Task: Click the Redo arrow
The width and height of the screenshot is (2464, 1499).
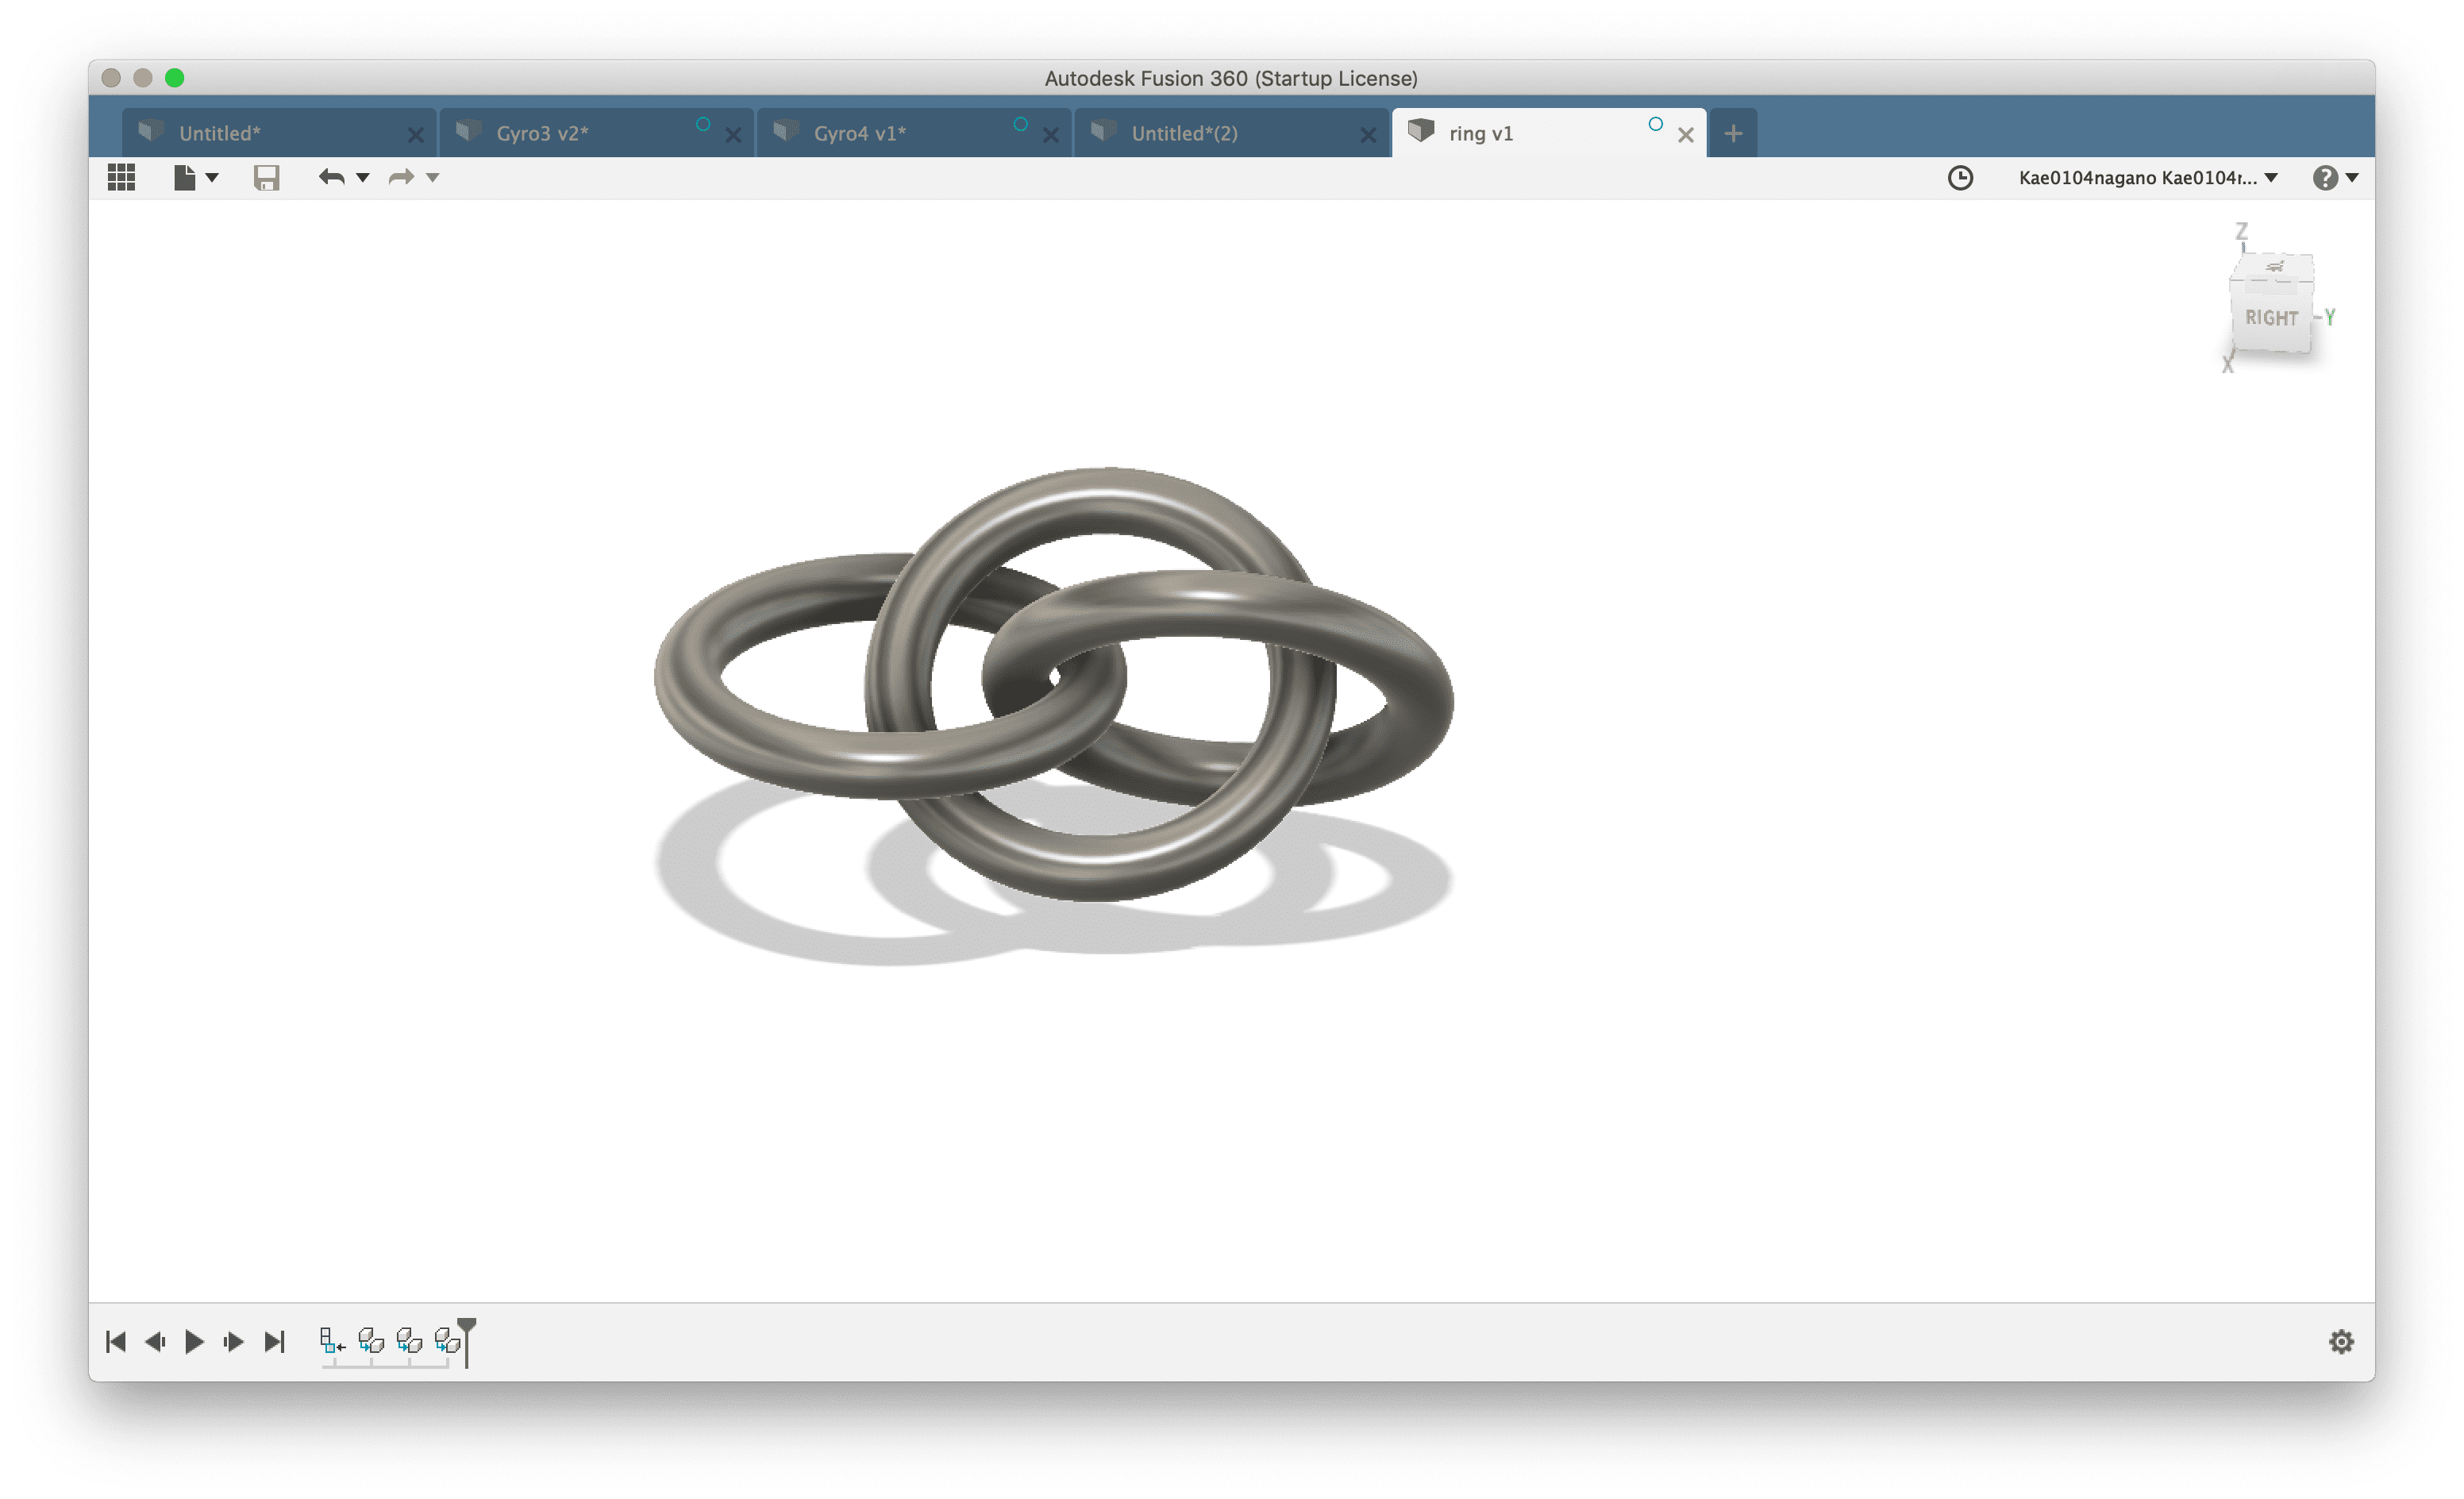Action: tap(401, 178)
